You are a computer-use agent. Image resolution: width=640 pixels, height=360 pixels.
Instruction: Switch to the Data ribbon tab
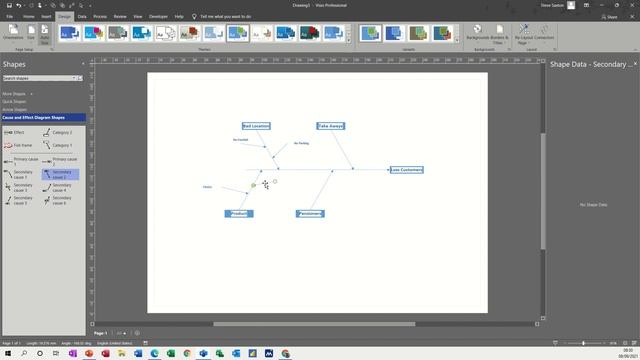click(x=82, y=17)
